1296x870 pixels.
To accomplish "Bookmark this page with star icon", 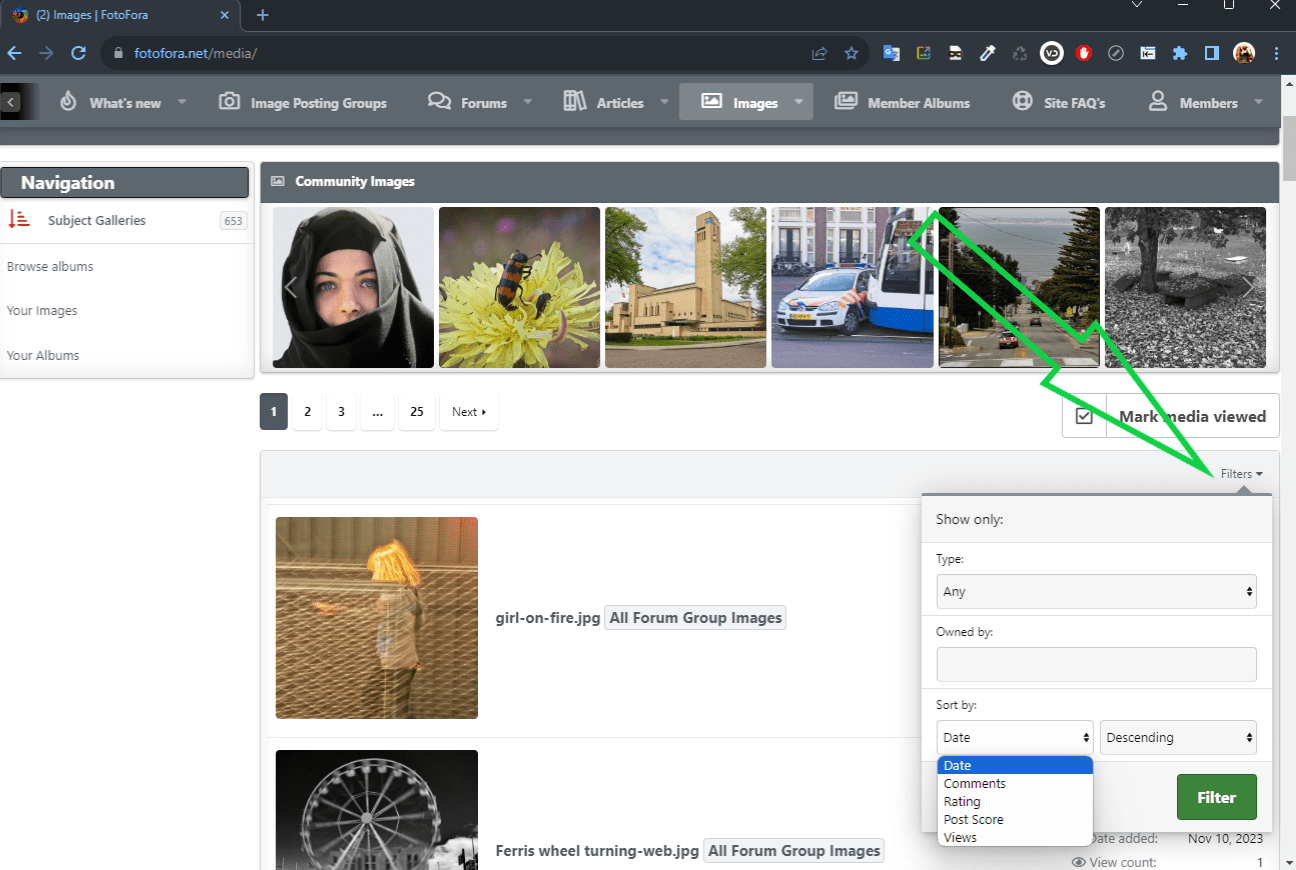I will coord(851,53).
